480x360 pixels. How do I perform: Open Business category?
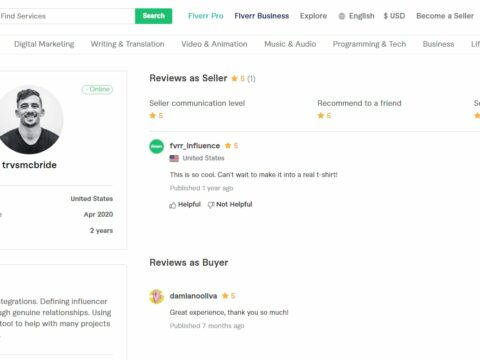pyautogui.click(x=438, y=44)
